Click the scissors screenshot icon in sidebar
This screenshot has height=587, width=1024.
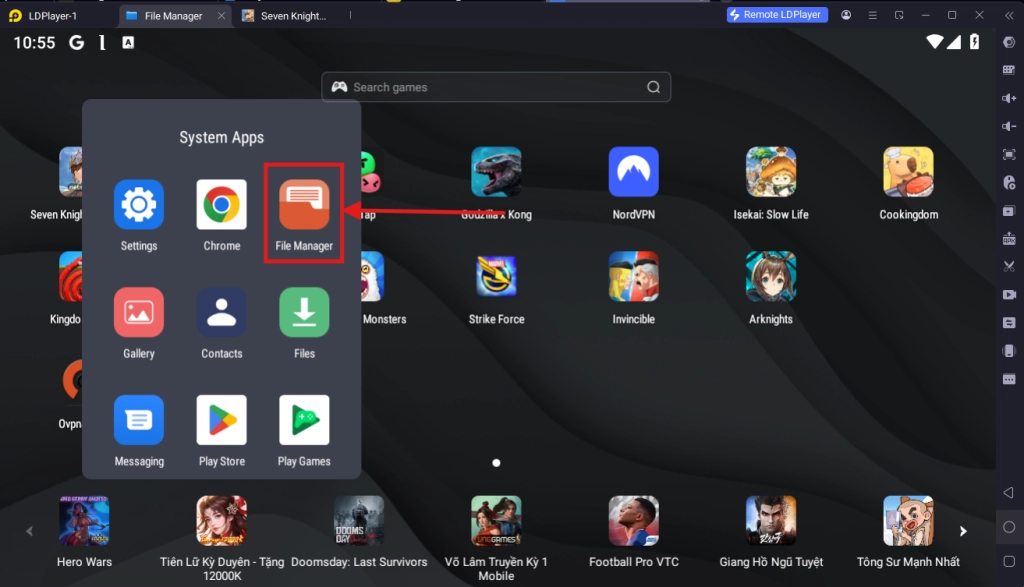[1009, 266]
